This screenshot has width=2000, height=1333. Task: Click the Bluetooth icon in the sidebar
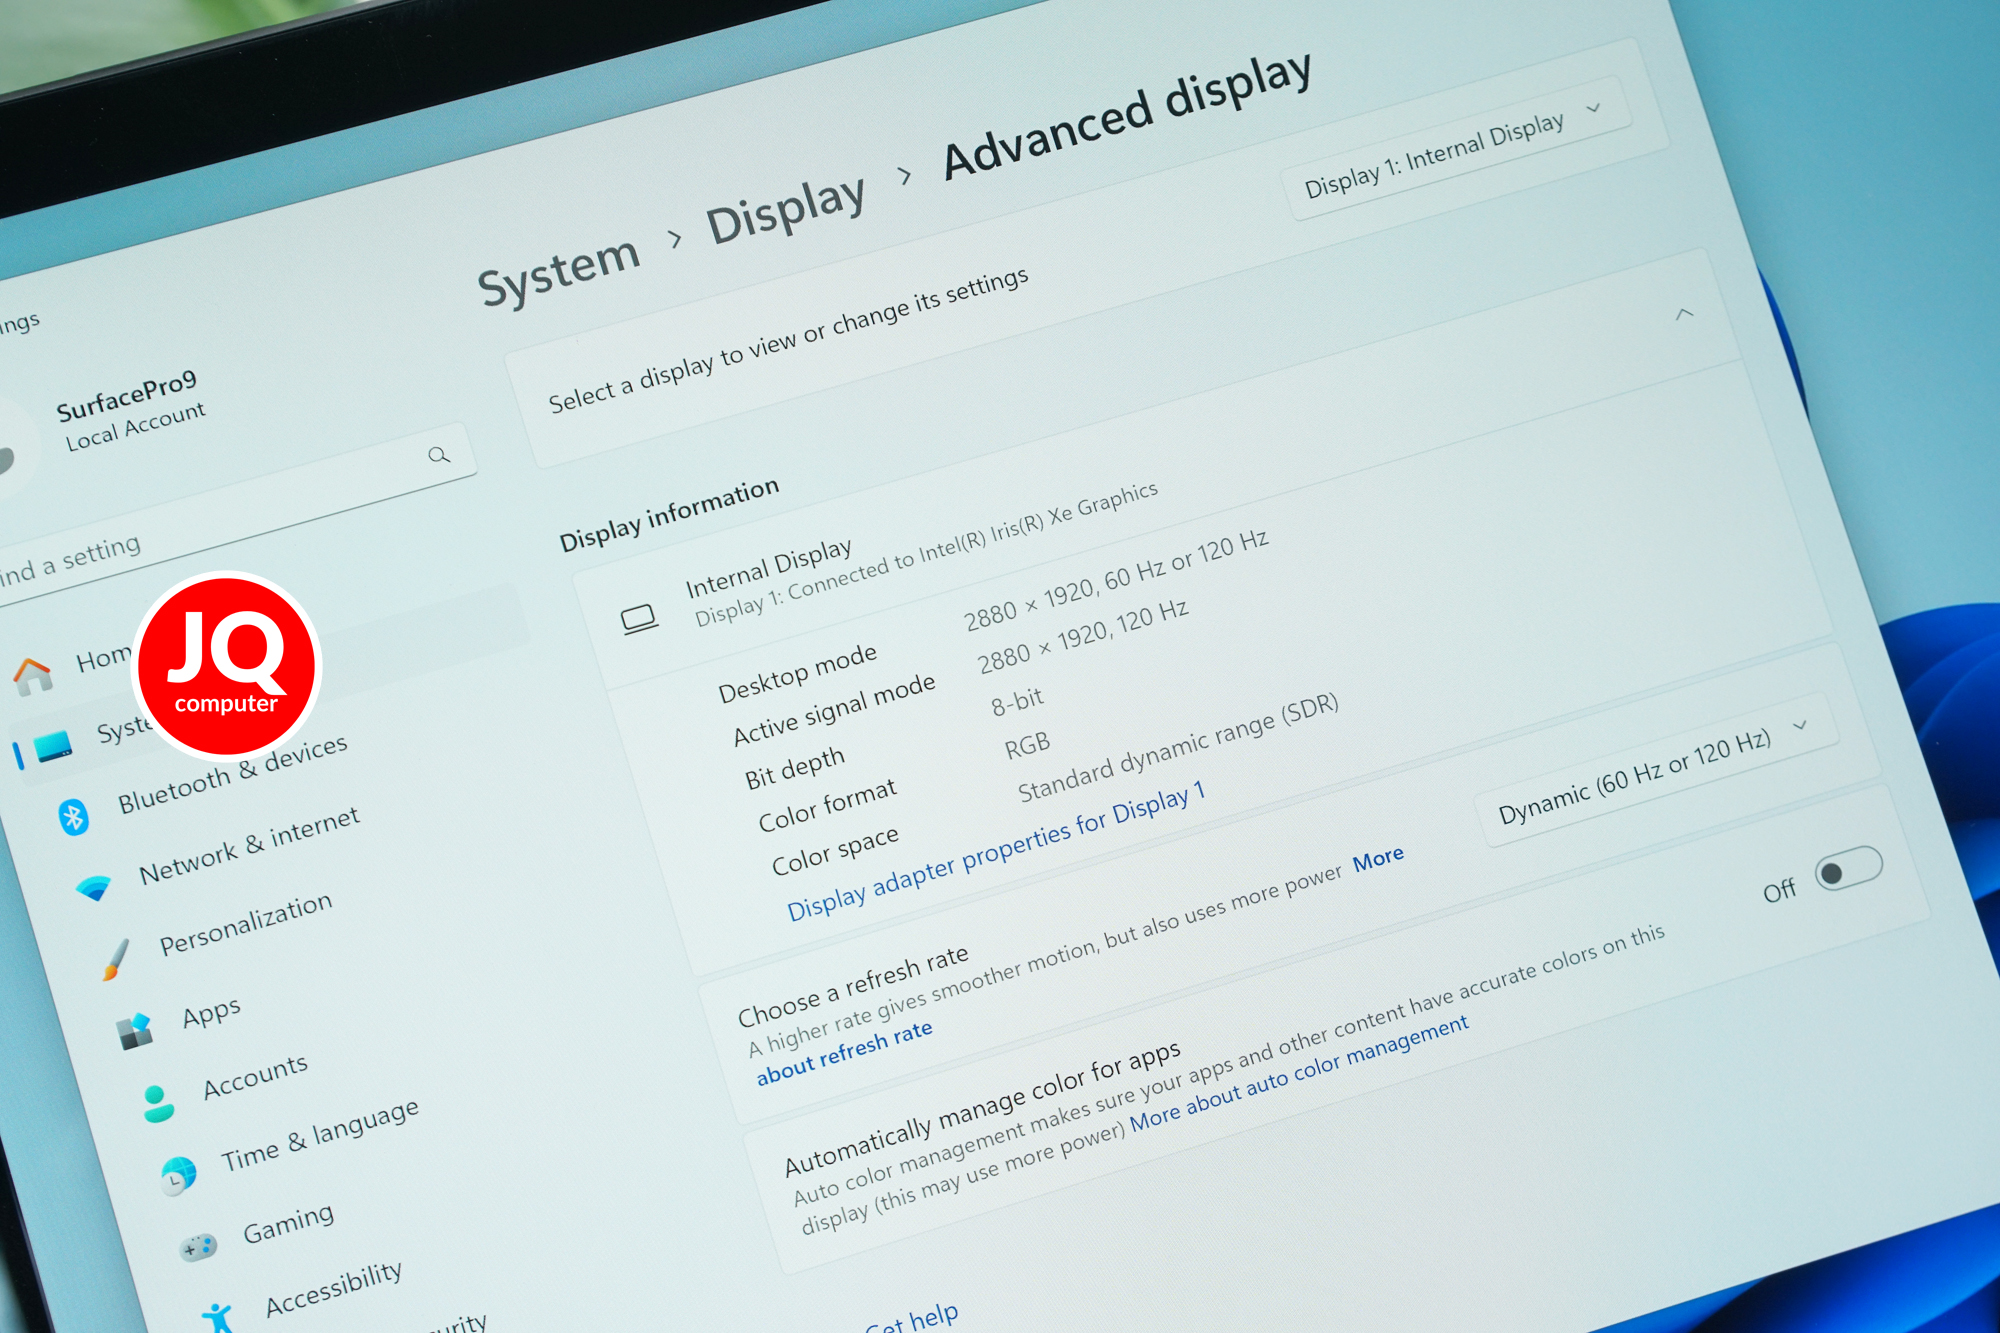click(x=73, y=816)
